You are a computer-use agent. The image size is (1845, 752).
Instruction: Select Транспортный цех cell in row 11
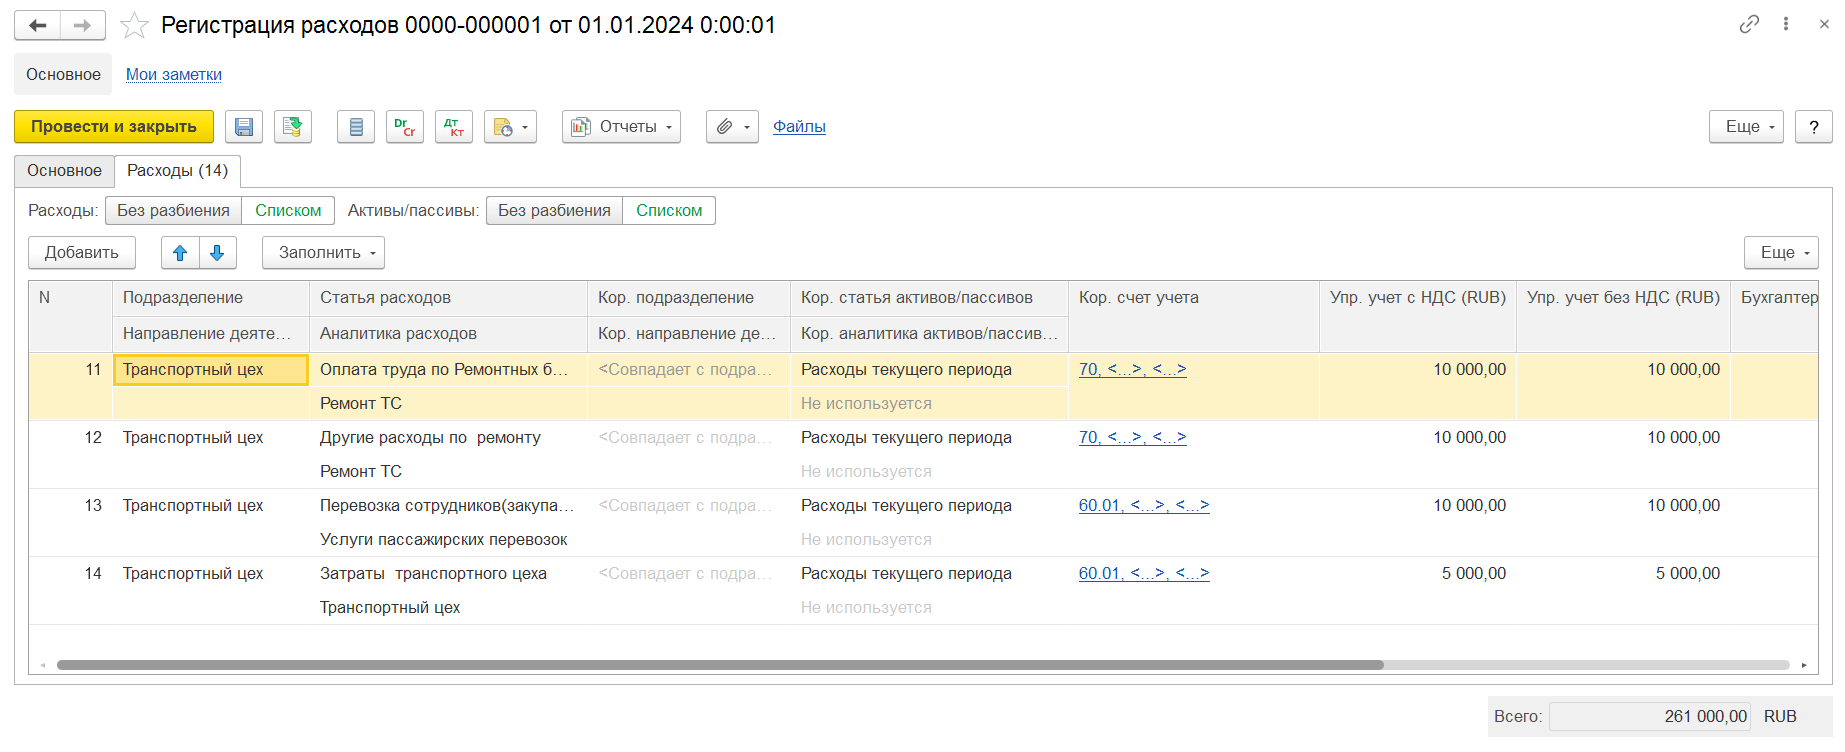(211, 370)
